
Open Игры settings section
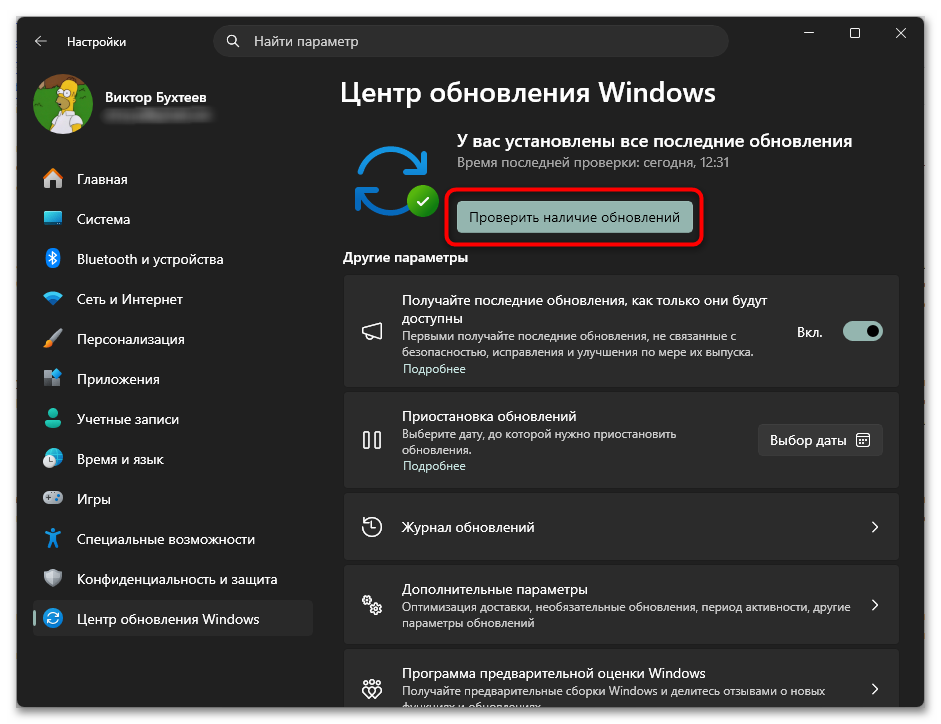coord(173,499)
